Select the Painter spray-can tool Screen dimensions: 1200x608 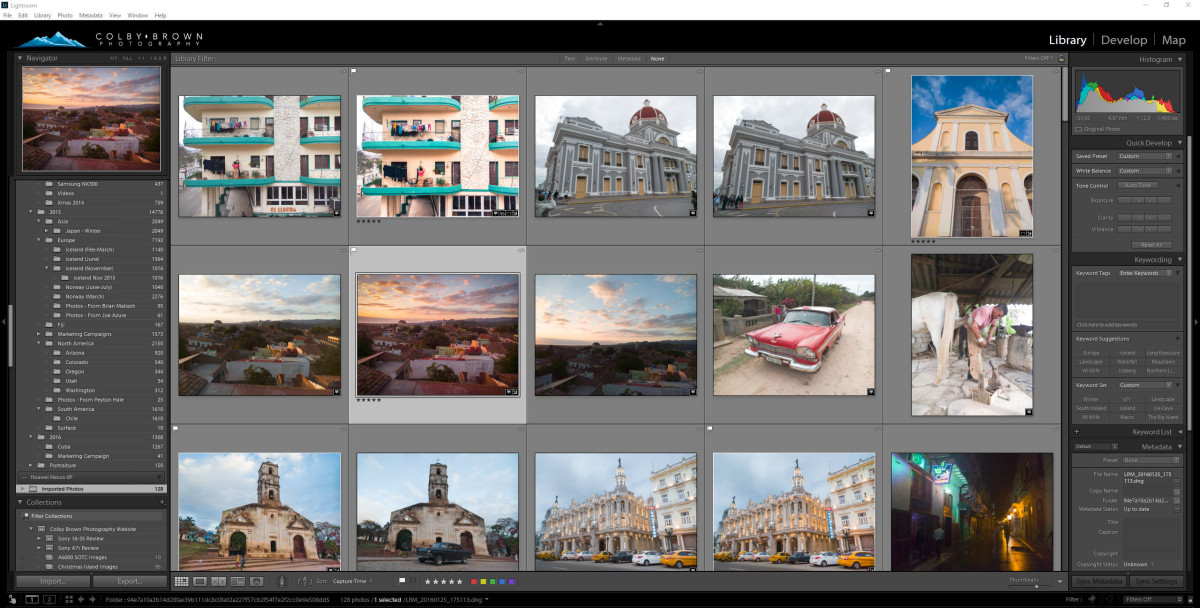pyautogui.click(x=281, y=581)
